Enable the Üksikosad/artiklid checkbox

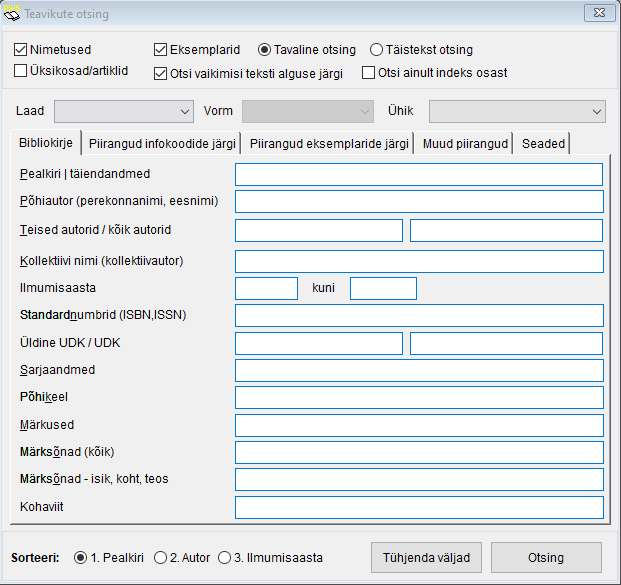(21, 71)
